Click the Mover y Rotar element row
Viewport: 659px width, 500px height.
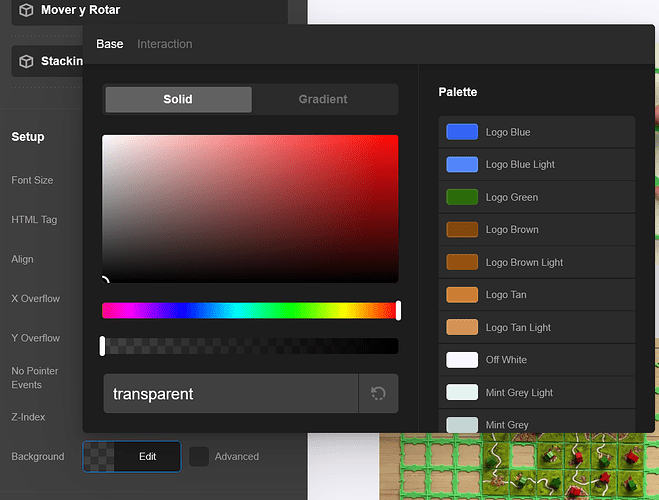pos(150,12)
